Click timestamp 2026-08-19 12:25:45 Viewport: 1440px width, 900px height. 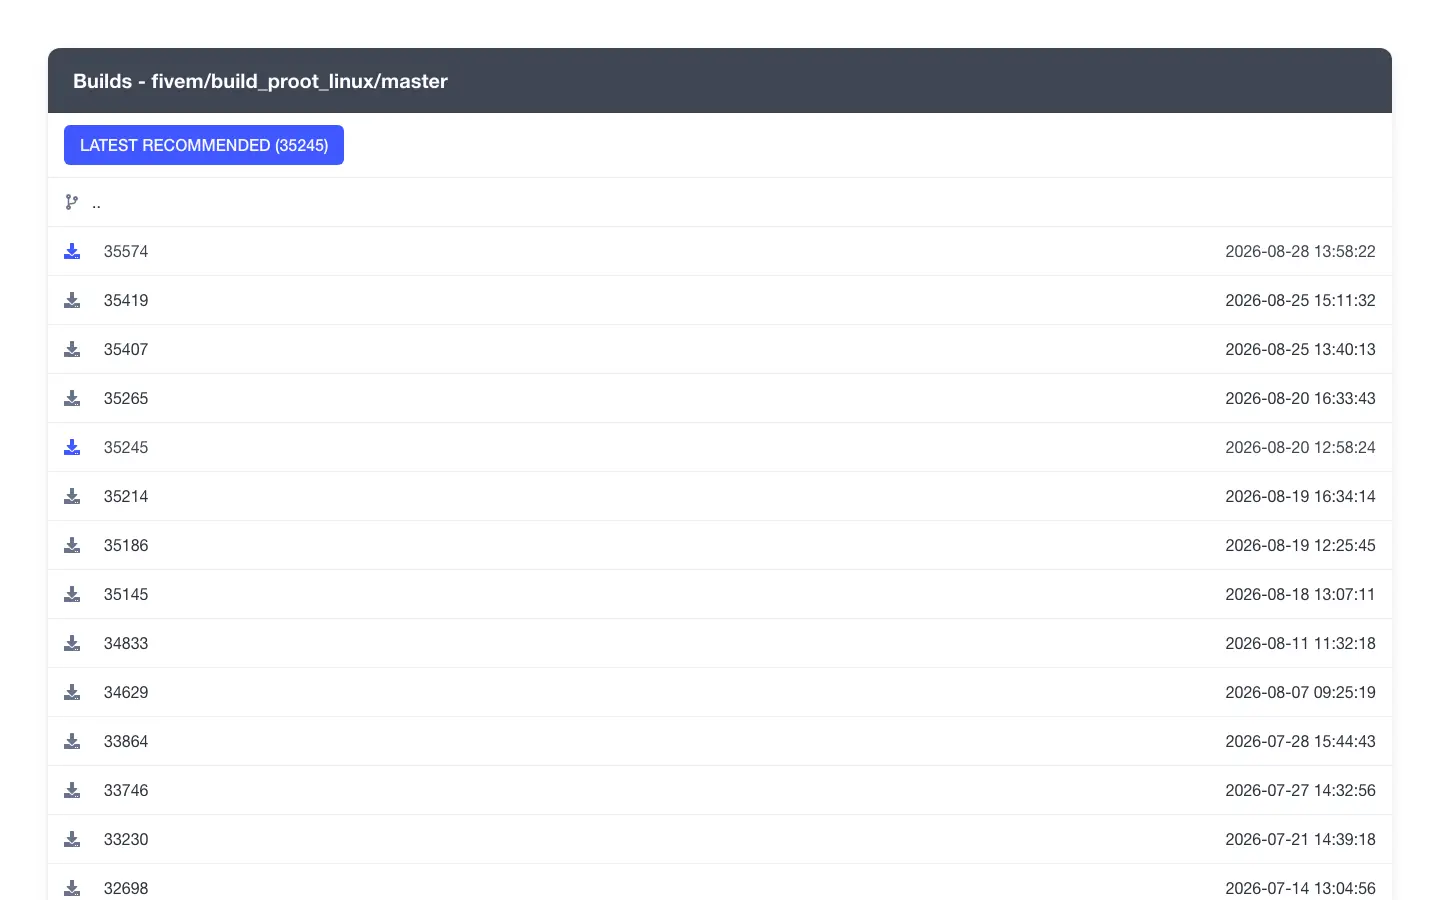click(x=1300, y=545)
